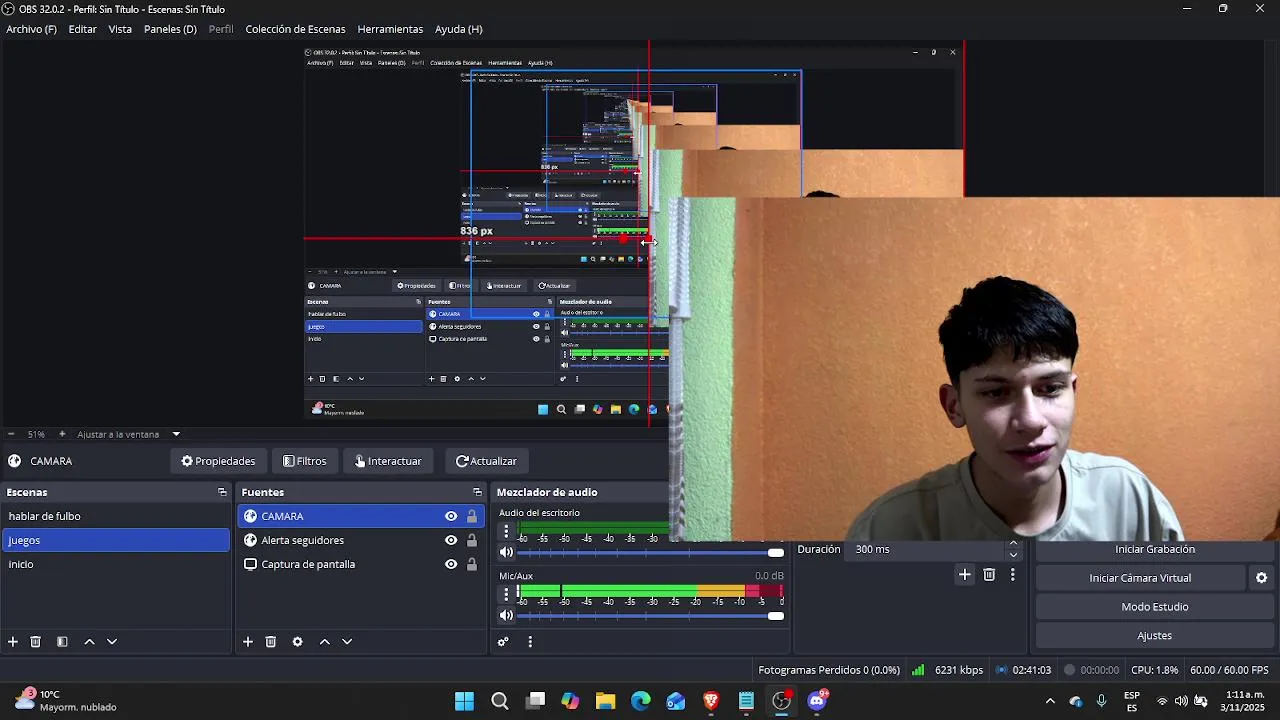Open Ajustes button
Viewport: 1280px width, 720px height.
pyautogui.click(x=1155, y=636)
